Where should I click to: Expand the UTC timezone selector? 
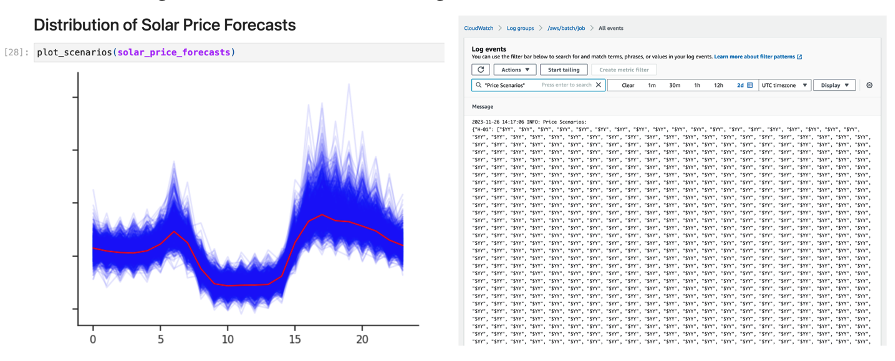(784, 85)
